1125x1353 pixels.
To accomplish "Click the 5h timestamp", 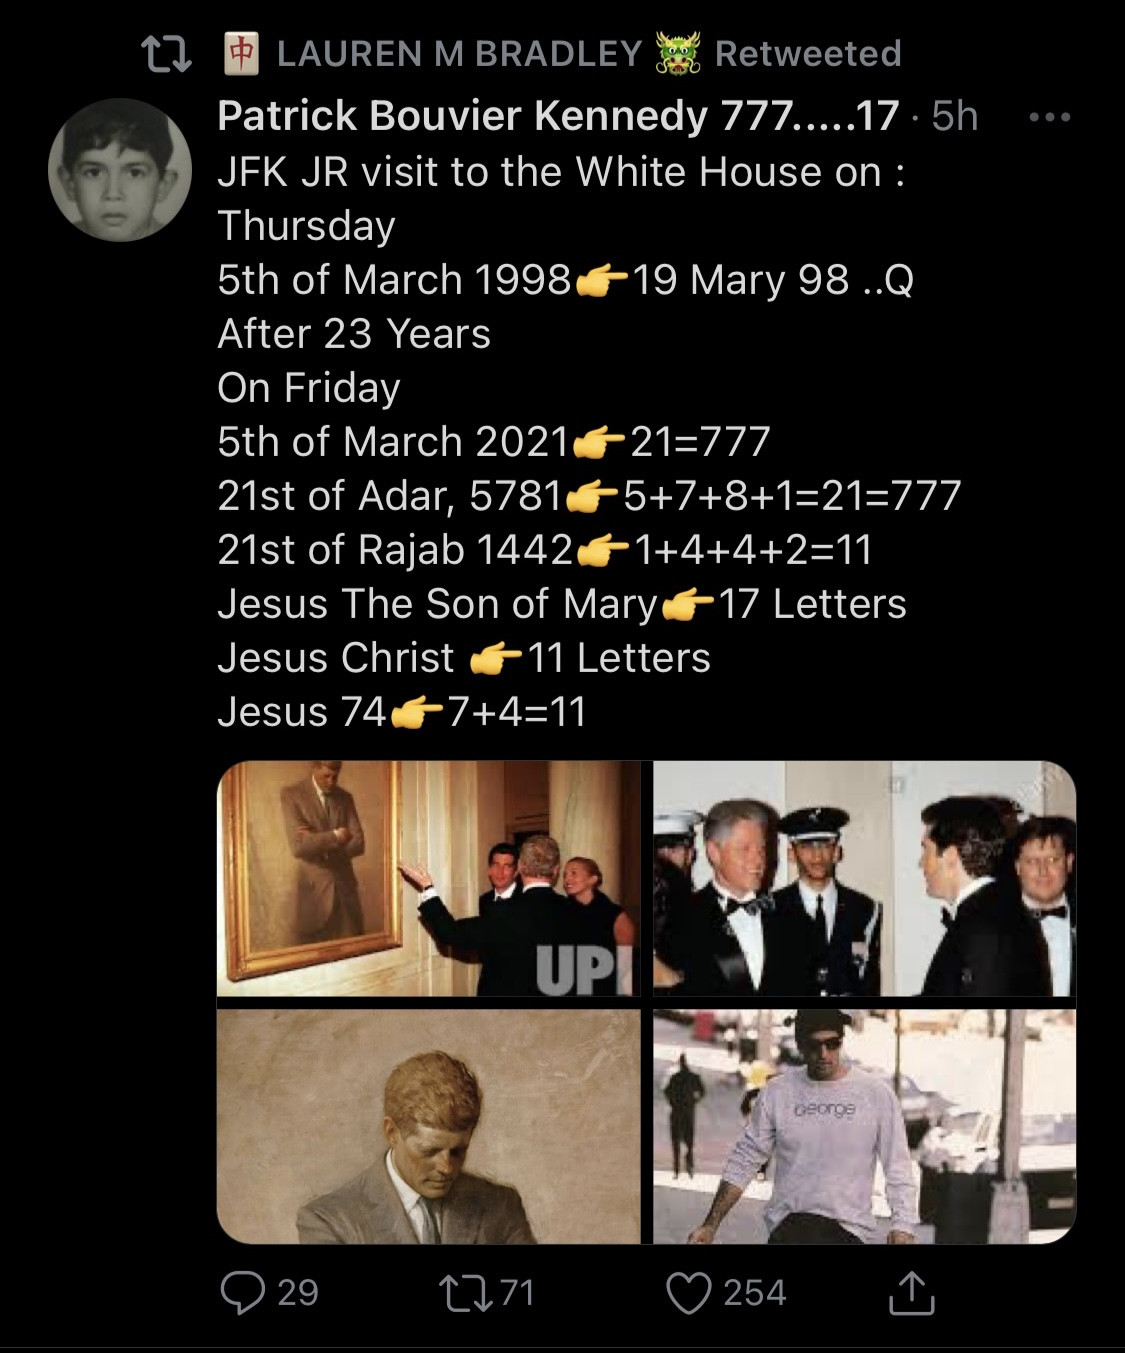I will [x=954, y=116].
